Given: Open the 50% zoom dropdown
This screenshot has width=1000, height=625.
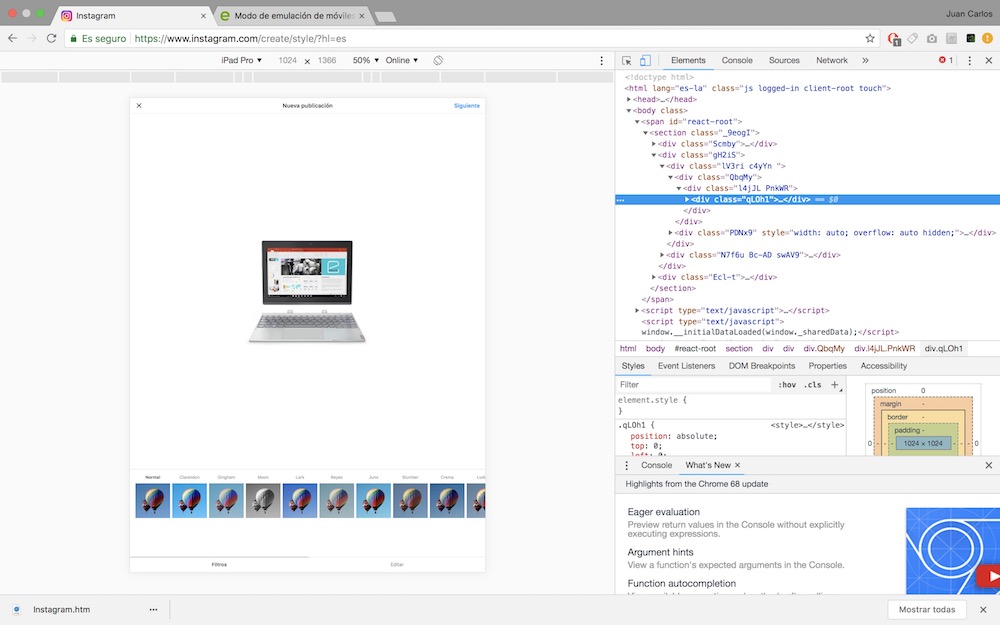Looking at the screenshot, I should [x=365, y=61].
